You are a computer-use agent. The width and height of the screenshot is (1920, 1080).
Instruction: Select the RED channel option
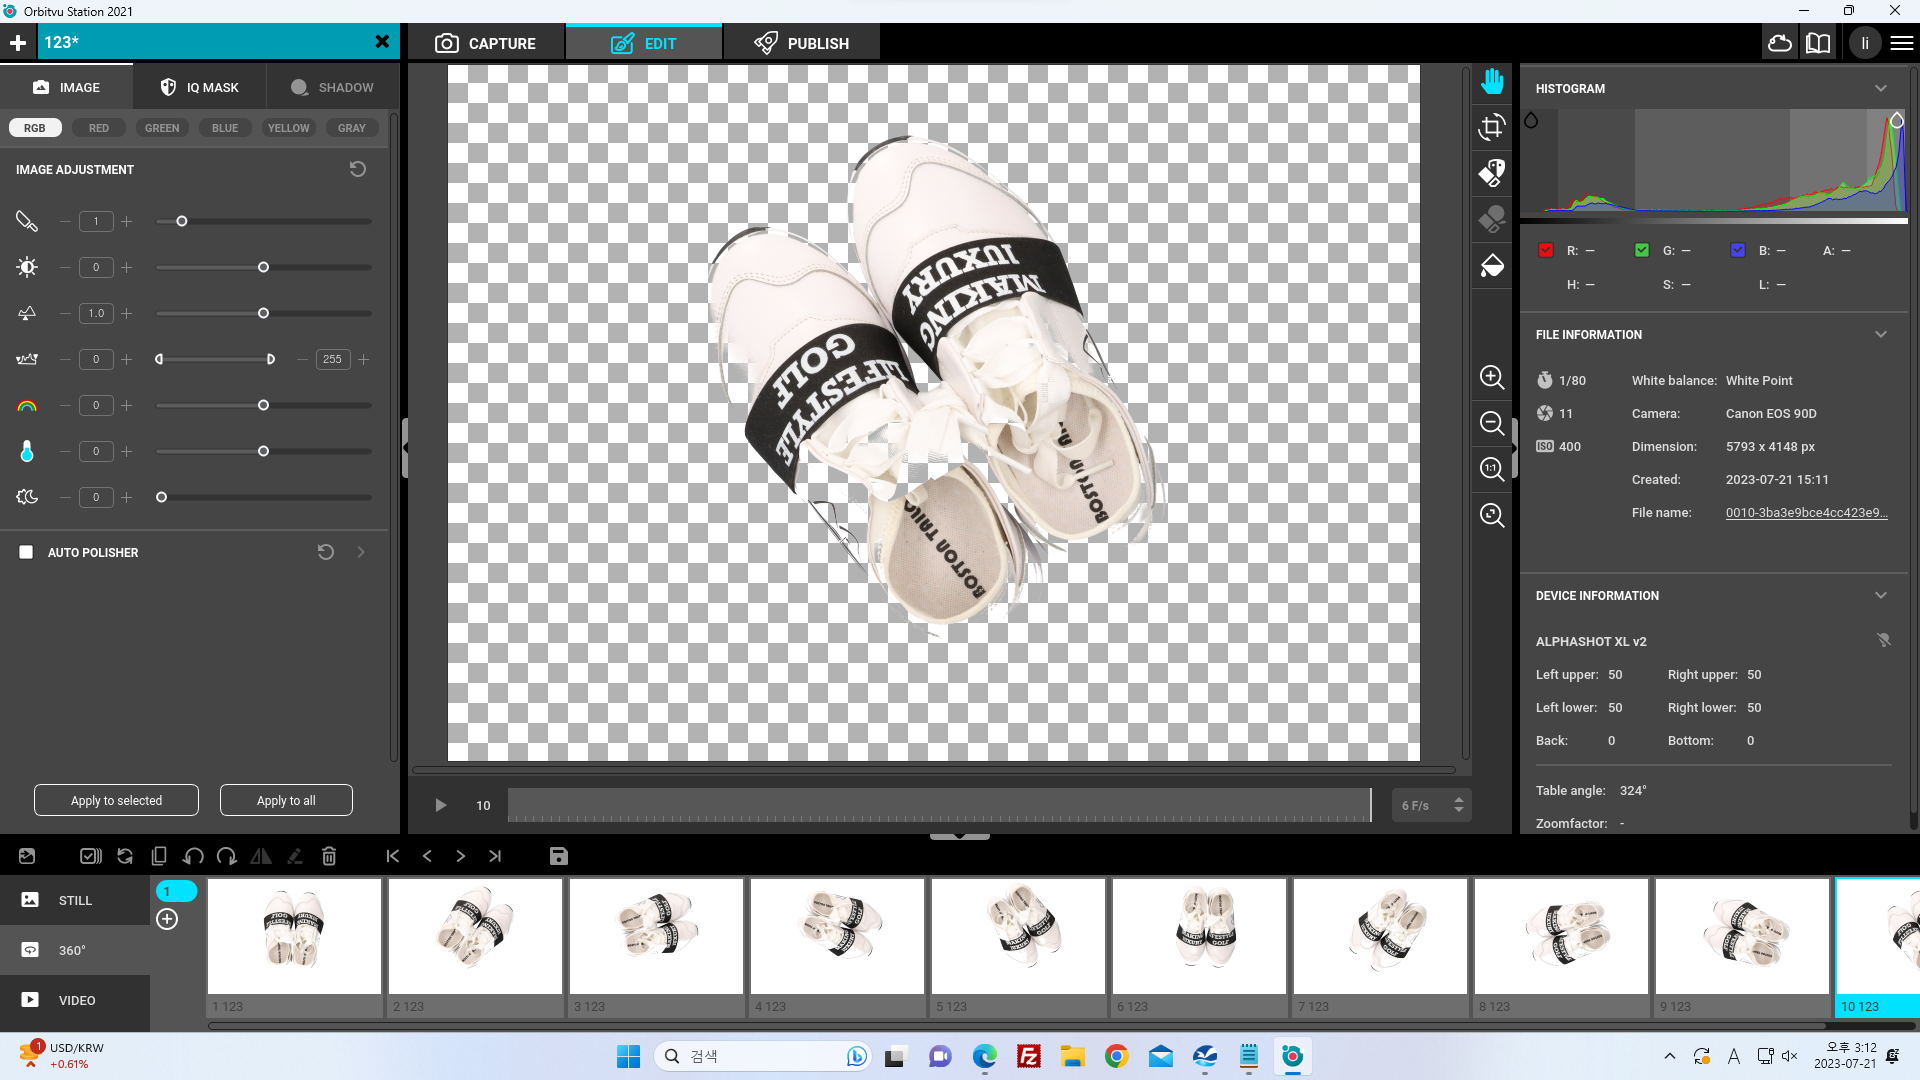click(x=99, y=128)
